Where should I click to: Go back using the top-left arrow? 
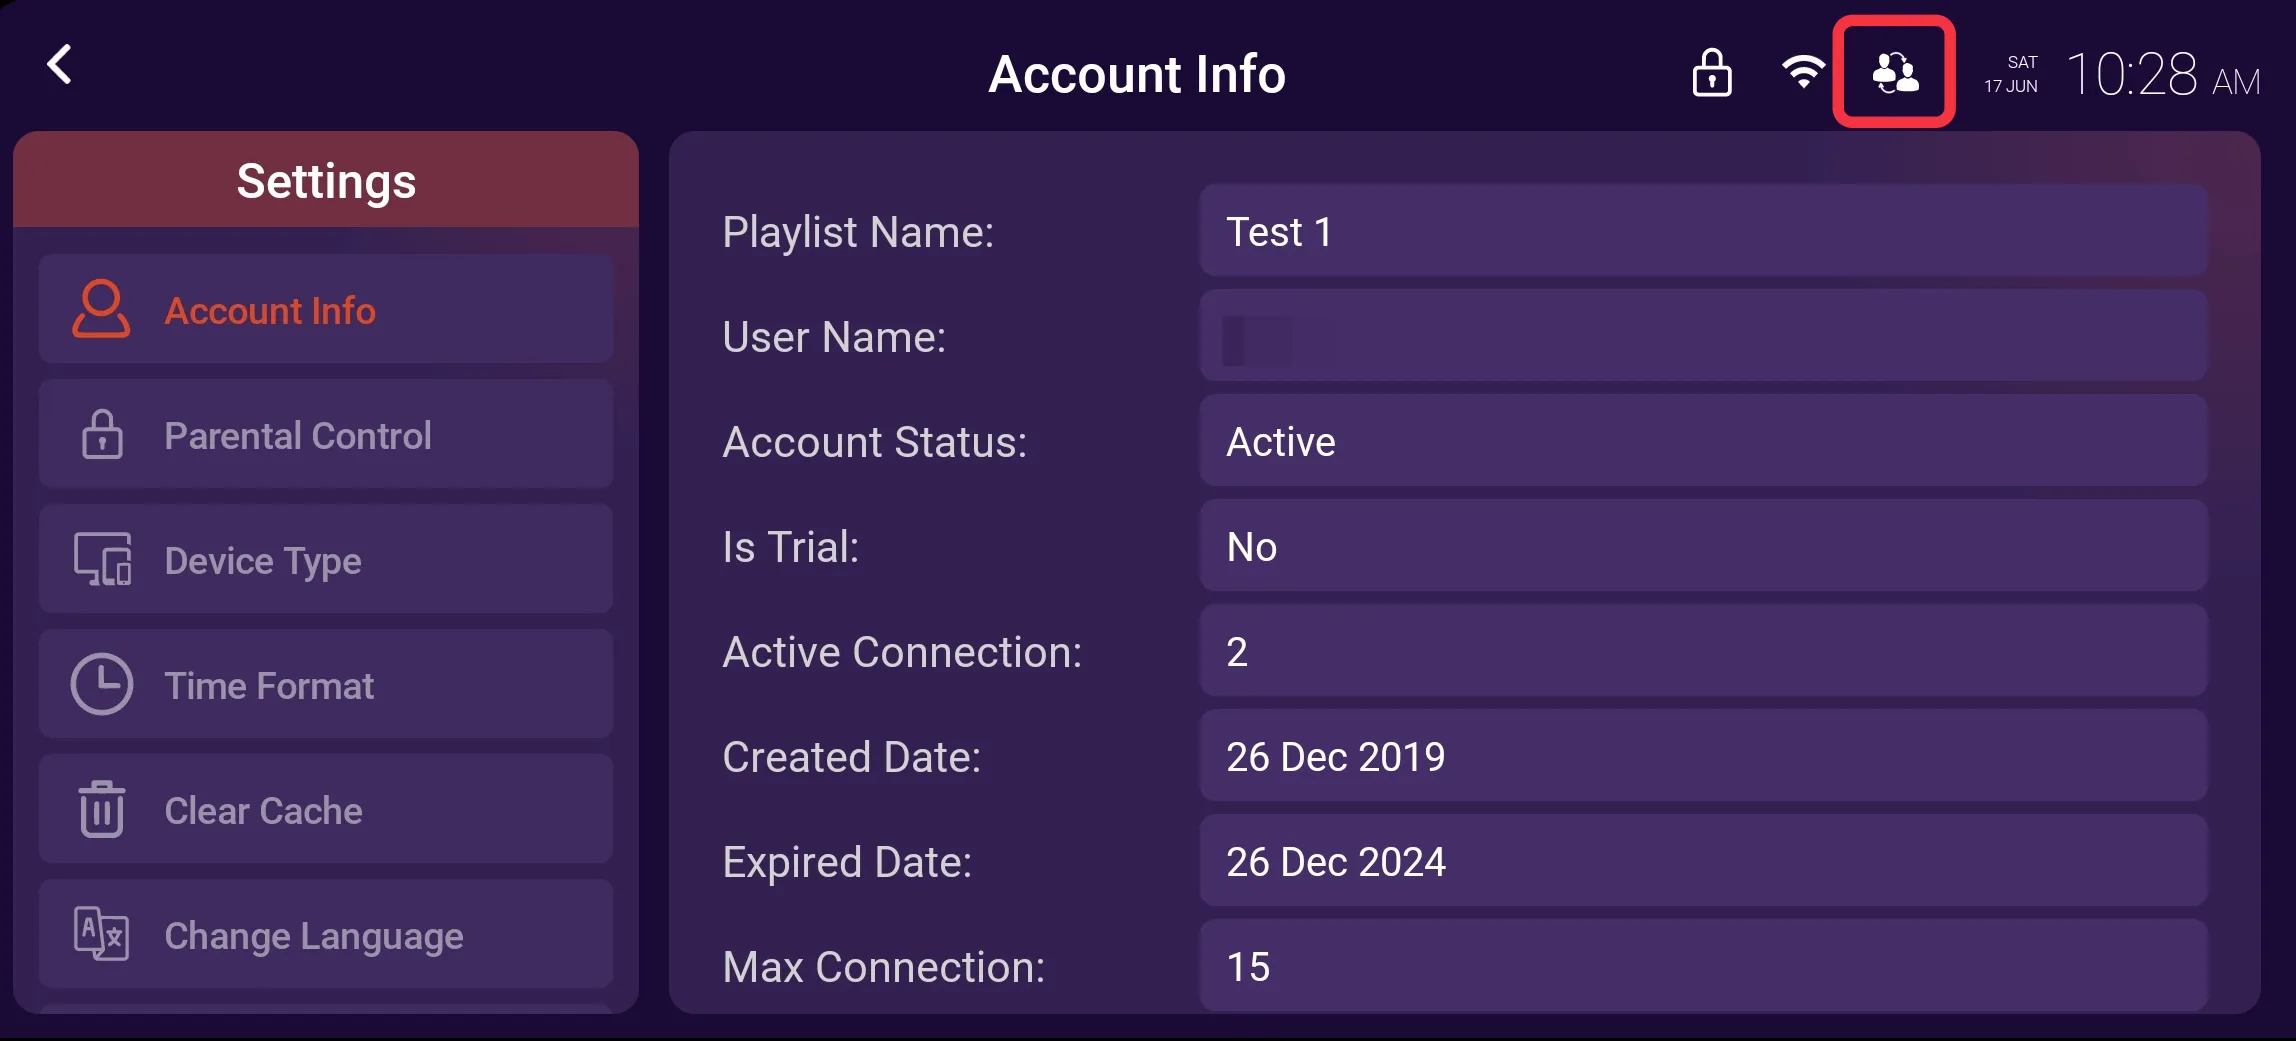(x=59, y=65)
